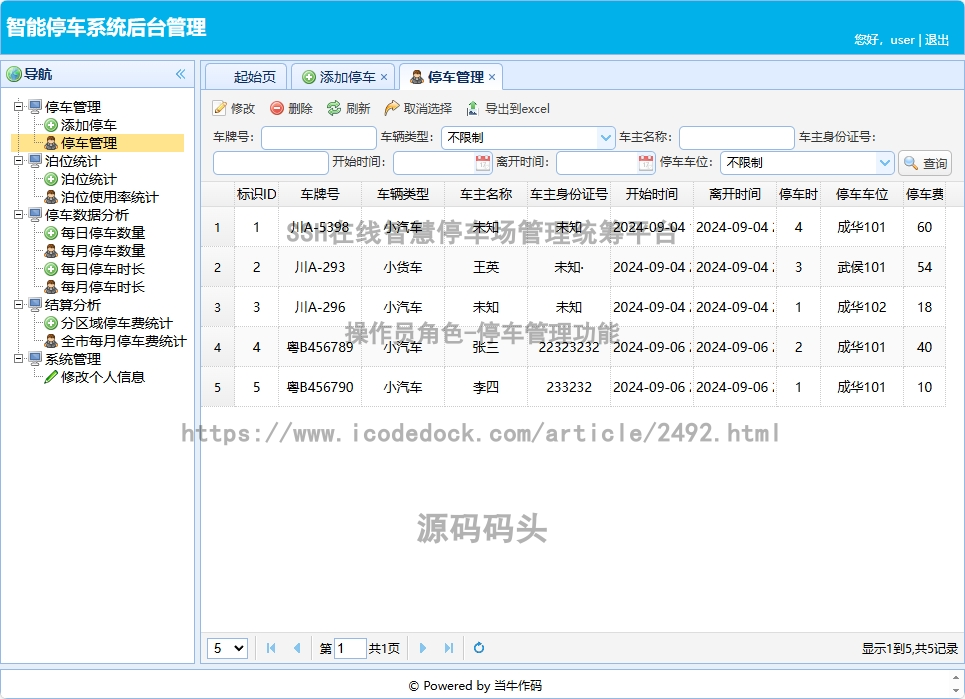Open 每日停车时长 report
This screenshot has height=699, width=965.
[103, 269]
